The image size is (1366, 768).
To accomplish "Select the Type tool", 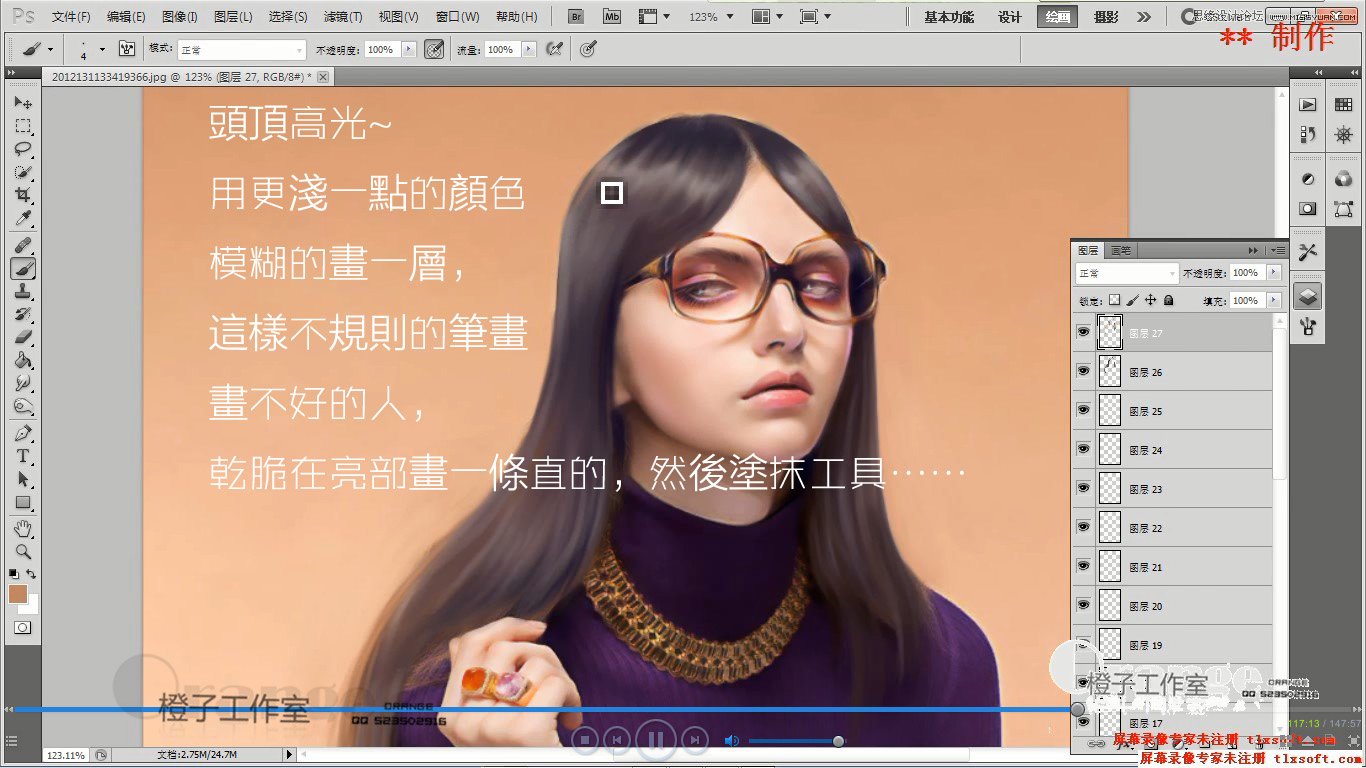I will (x=23, y=456).
